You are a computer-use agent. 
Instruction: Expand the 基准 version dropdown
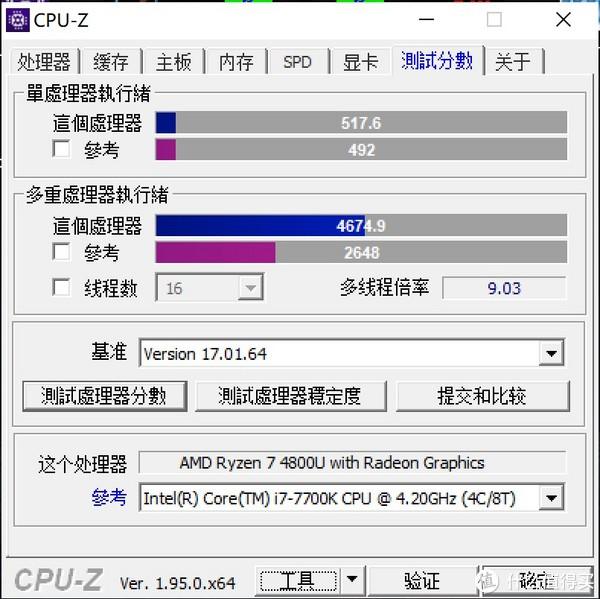tap(551, 354)
